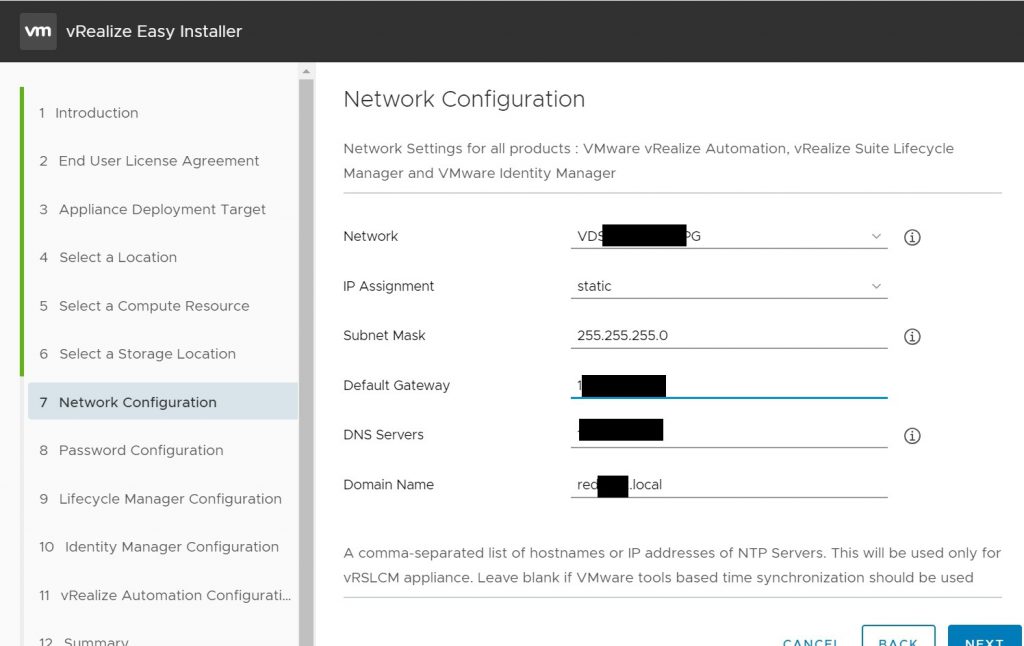Click the sidebar scroll-up arrow
Viewport: 1024px width, 646px height.
306,71
